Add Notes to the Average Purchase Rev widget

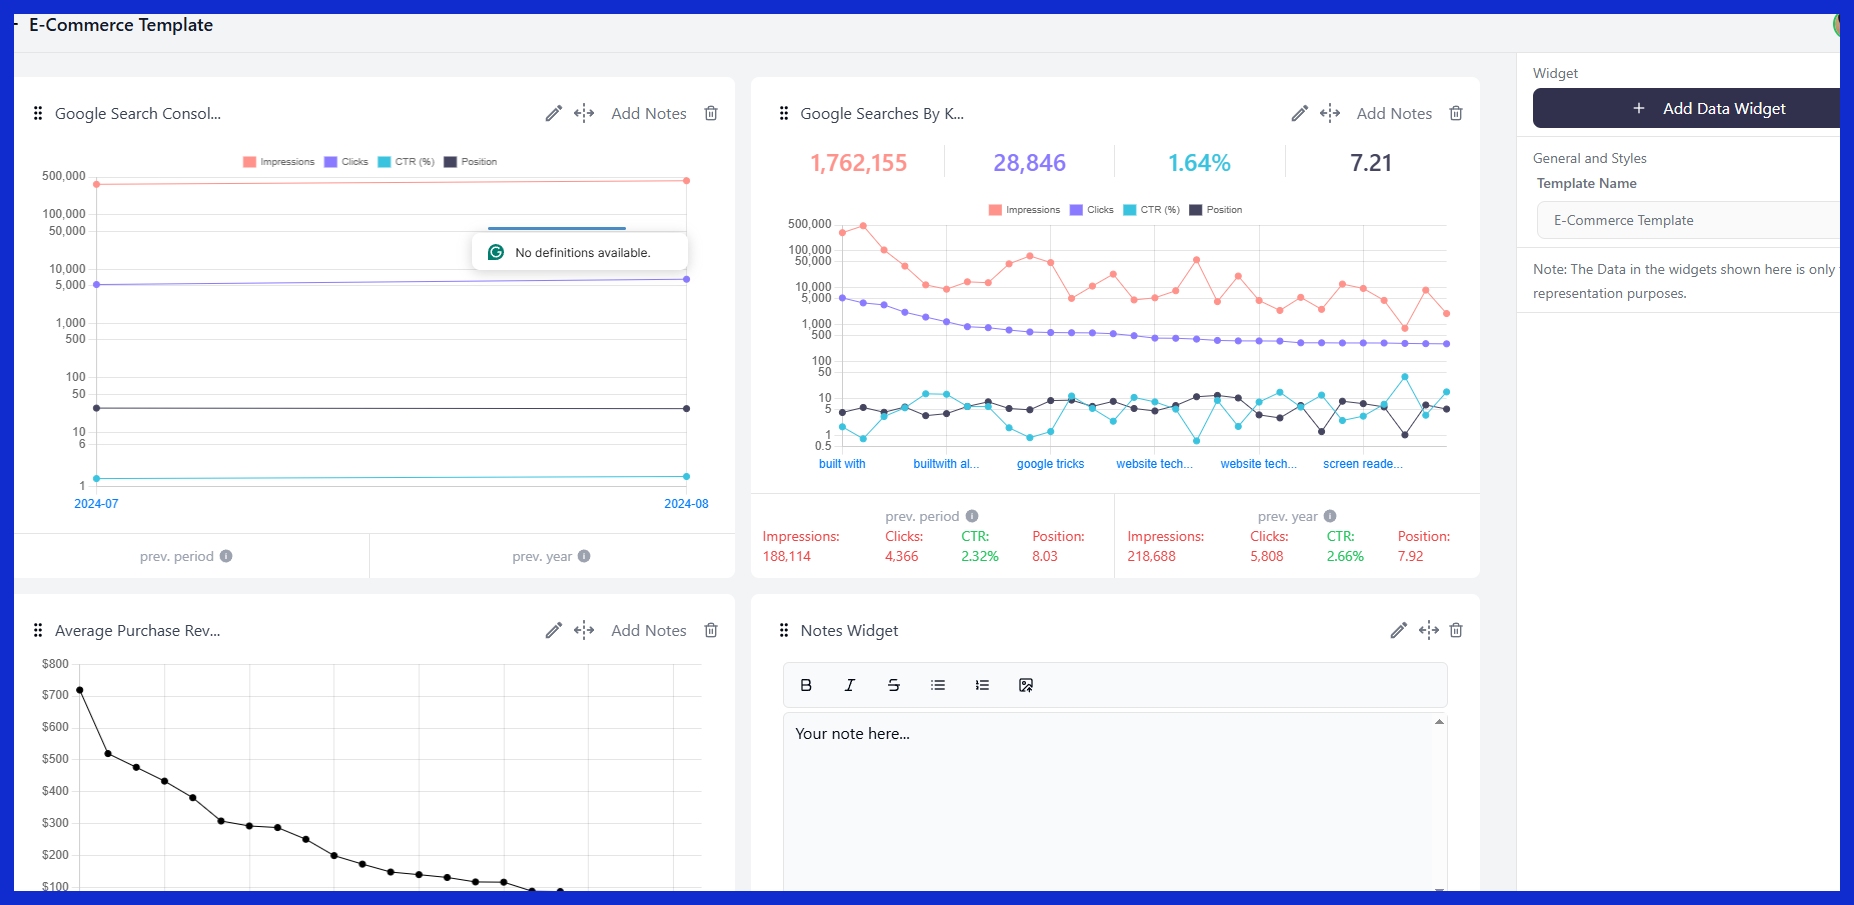(648, 630)
